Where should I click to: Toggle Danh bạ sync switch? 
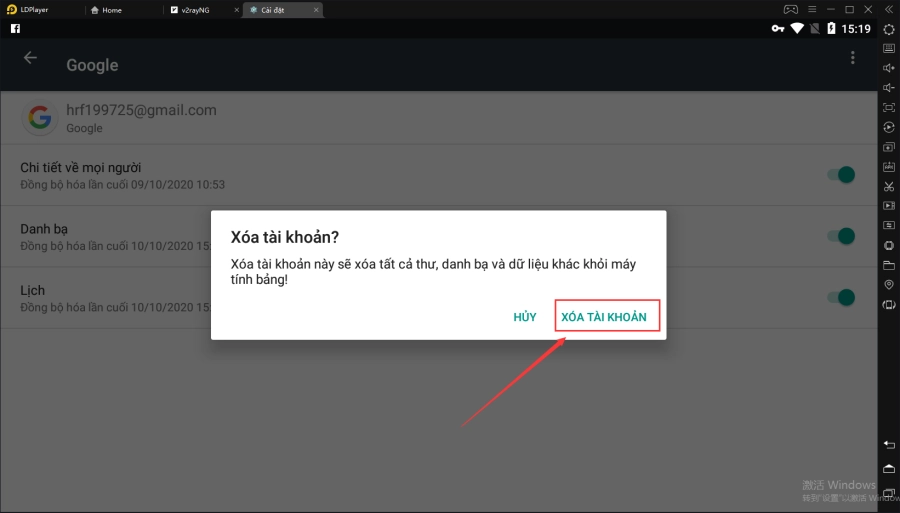tap(841, 236)
